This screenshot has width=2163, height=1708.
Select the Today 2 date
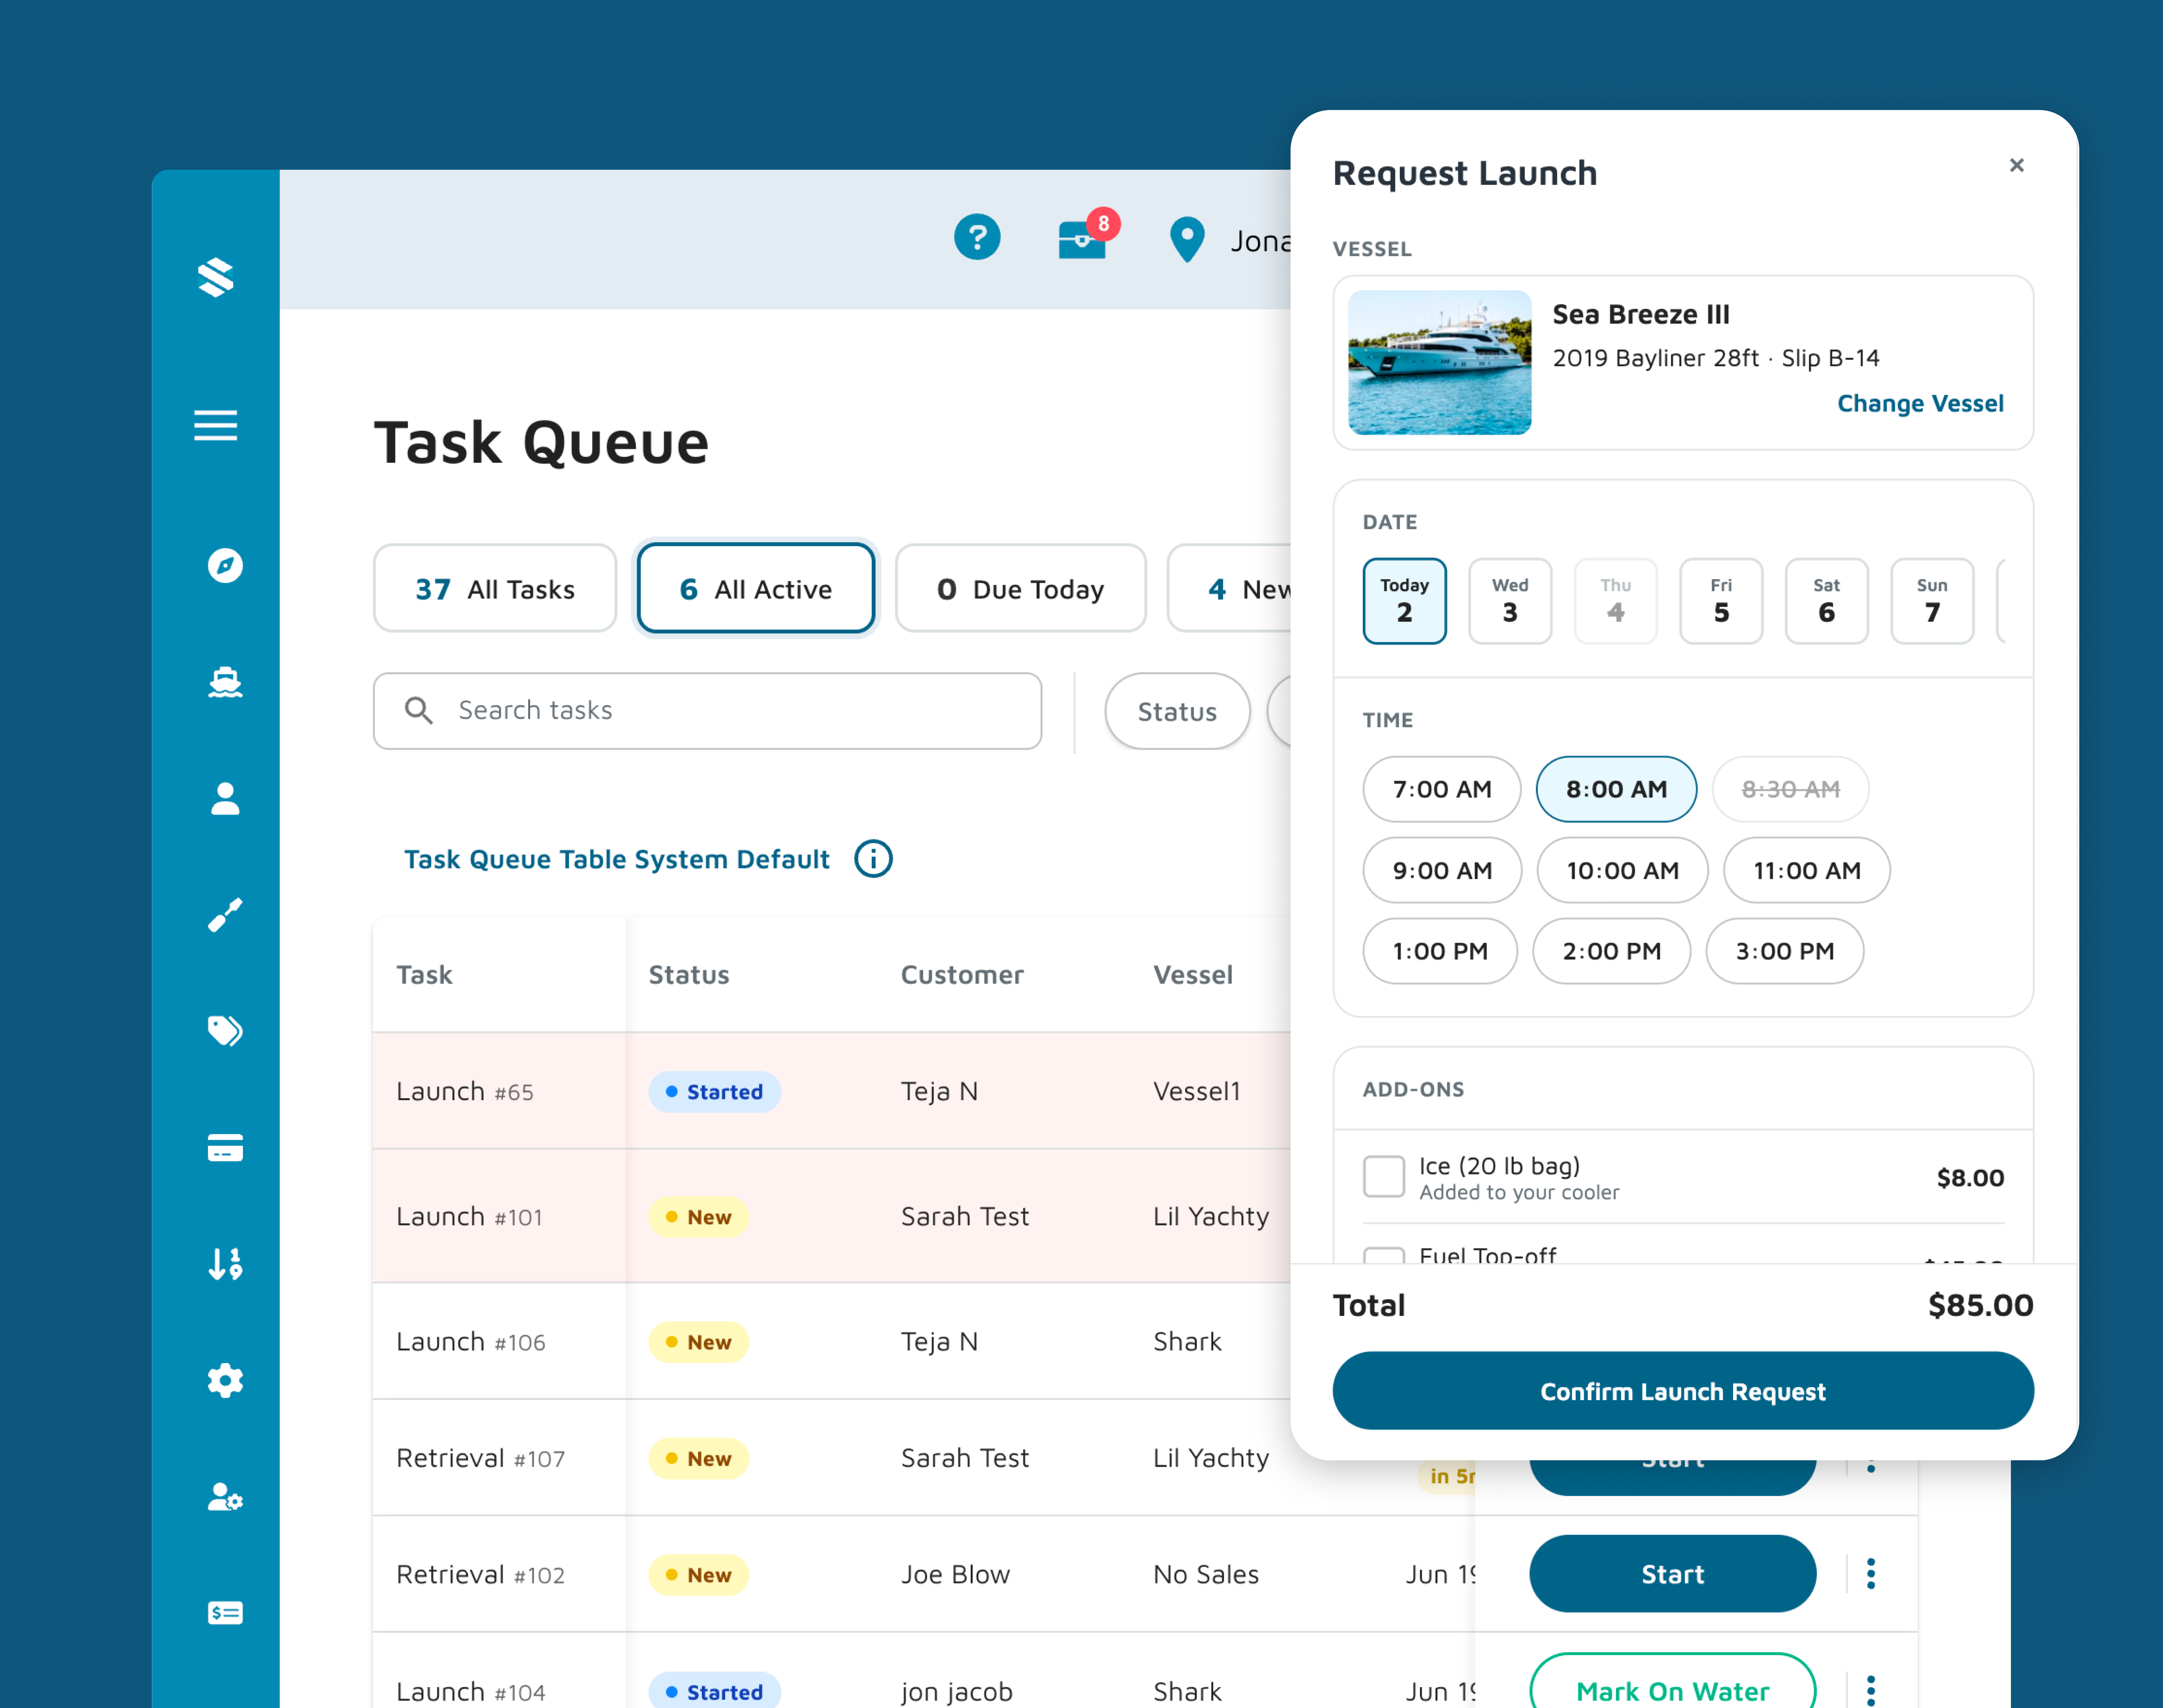(x=1405, y=601)
